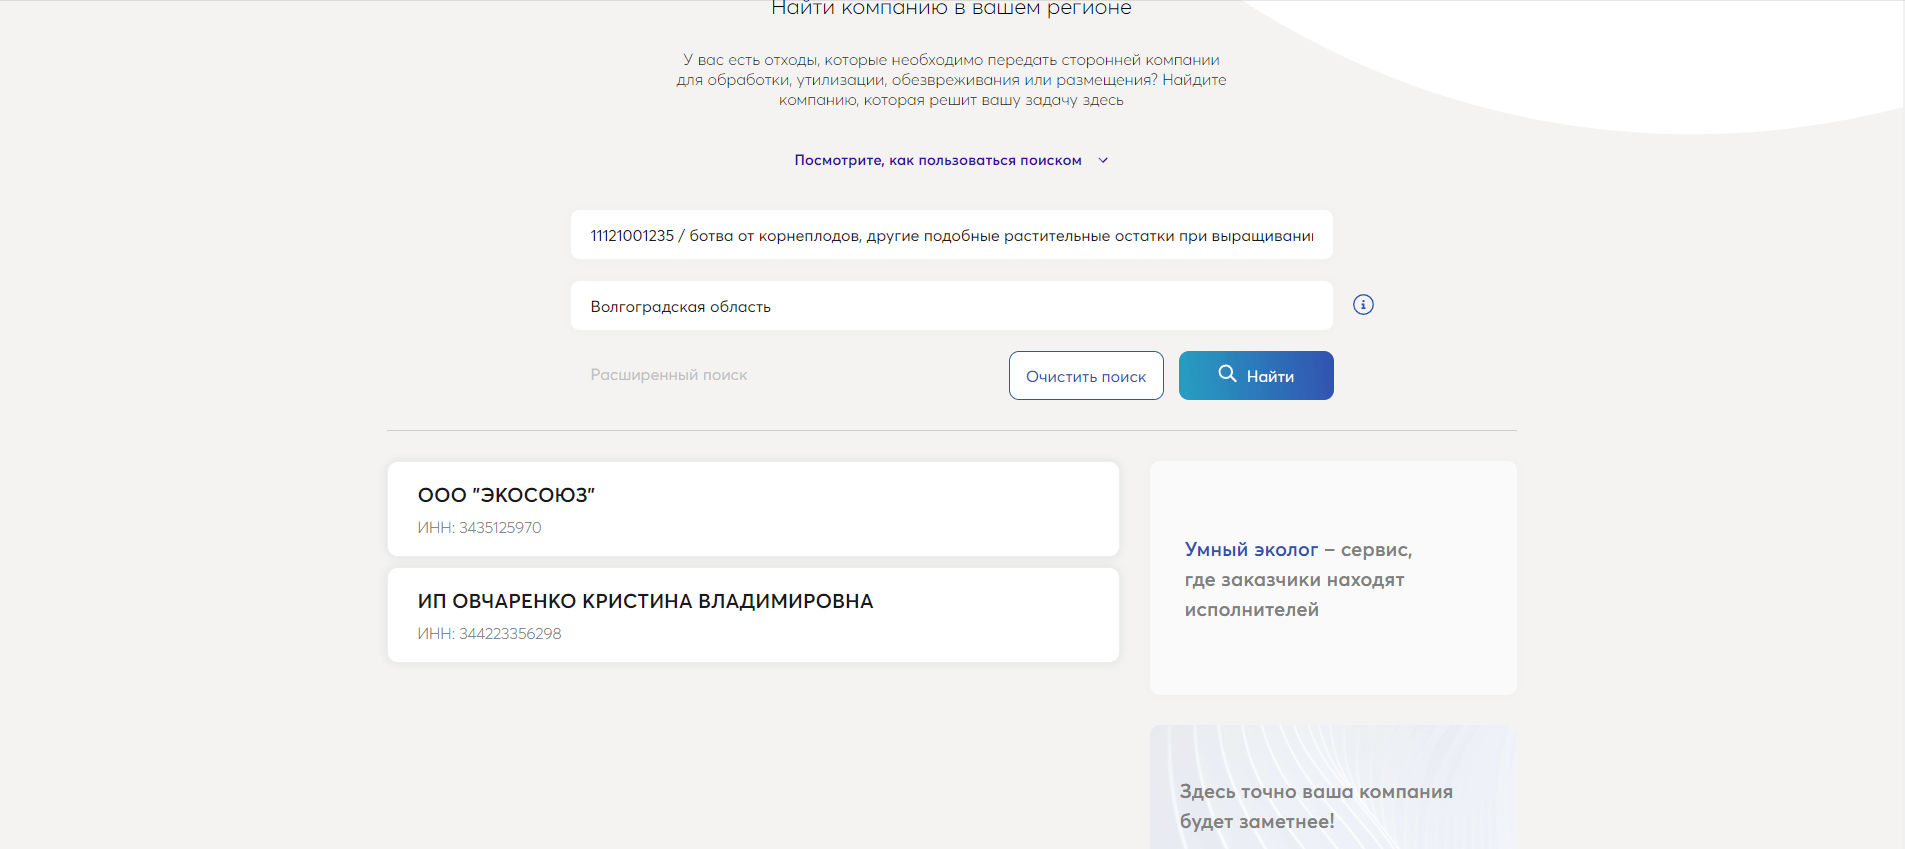1905x849 pixels.
Task: Expand the search tutorial chevron
Action: pyautogui.click(x=1103, y=160)
